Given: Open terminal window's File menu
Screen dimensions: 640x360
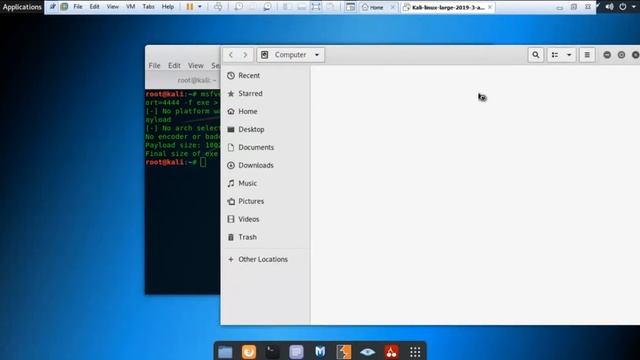Looking at the screenshot, I should click(154, 65).
